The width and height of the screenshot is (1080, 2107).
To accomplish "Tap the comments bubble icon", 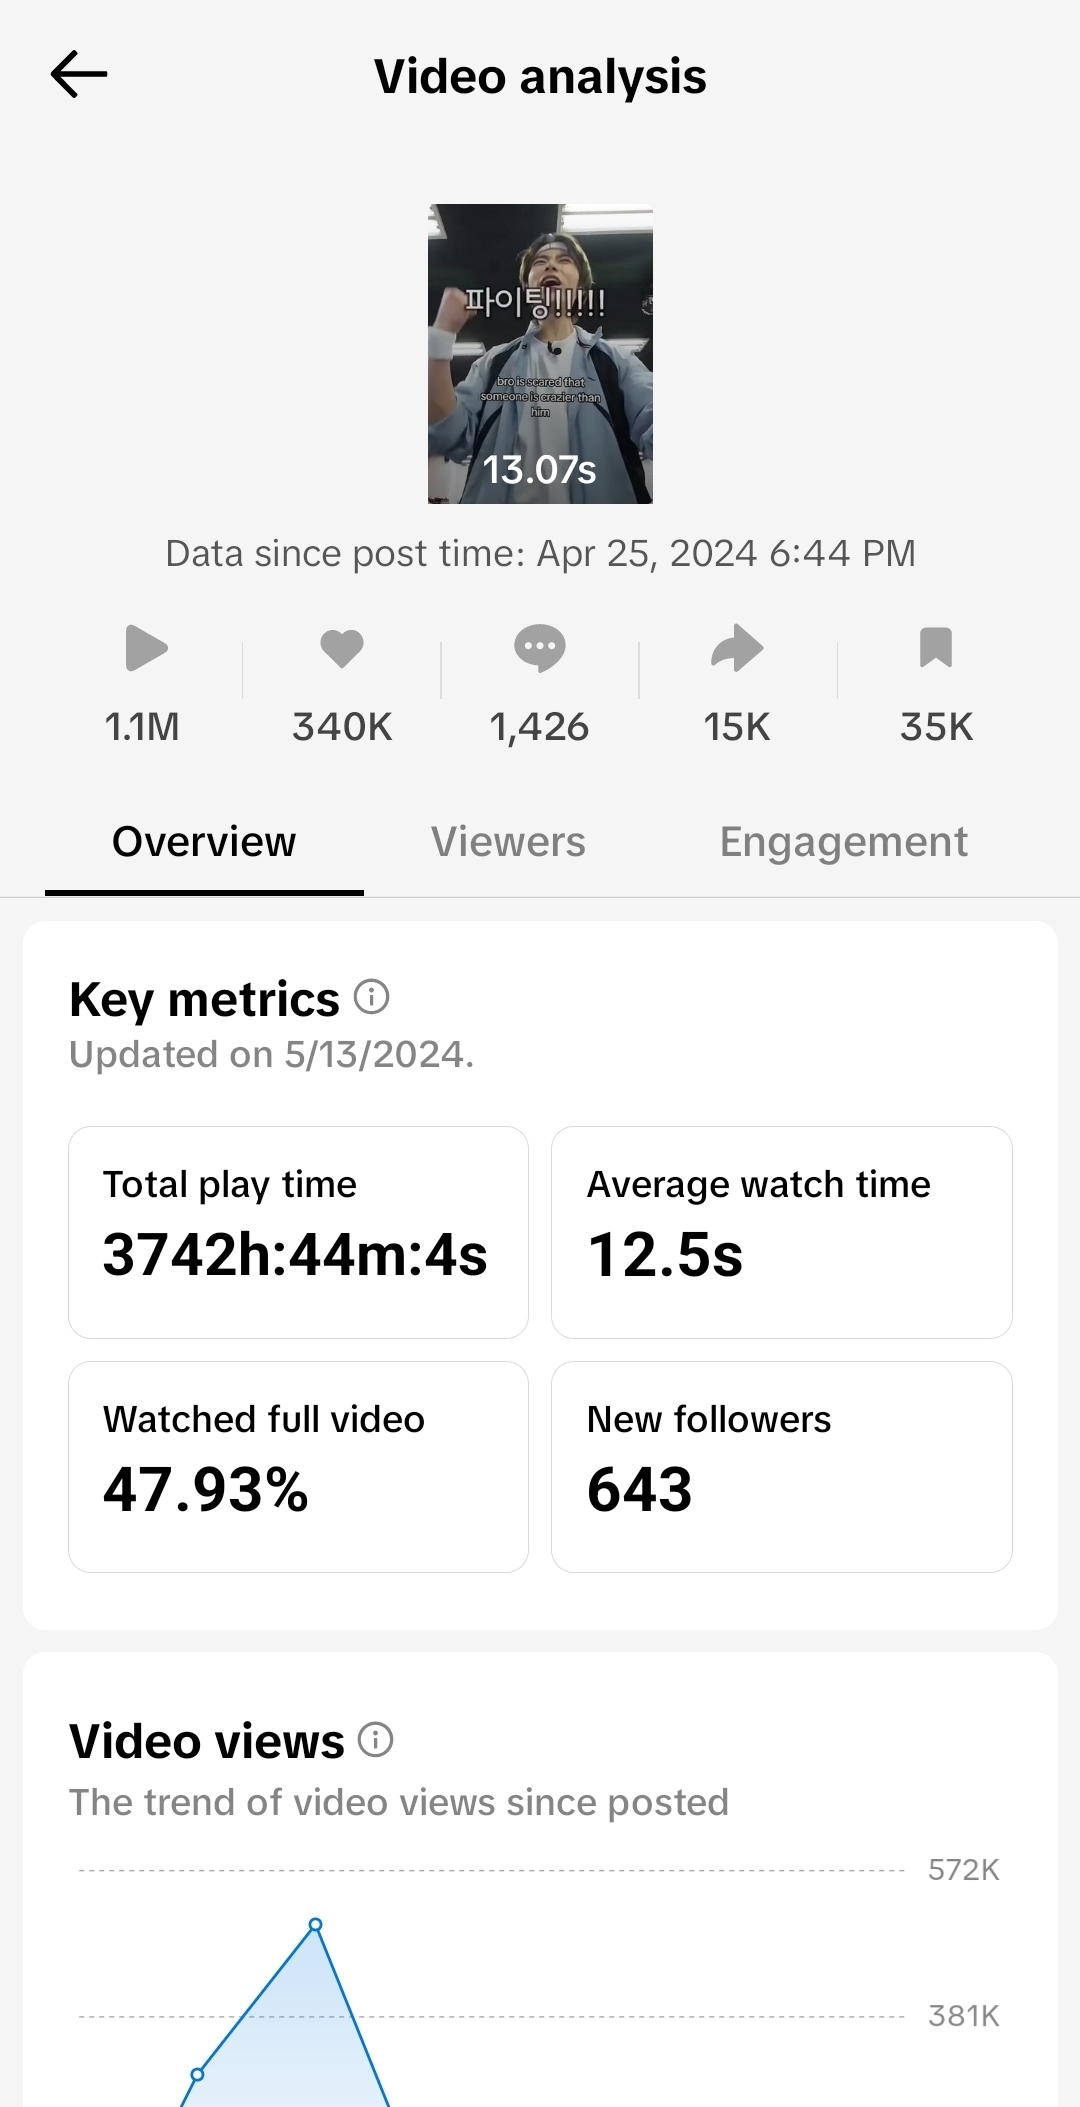I will point(540,648).
